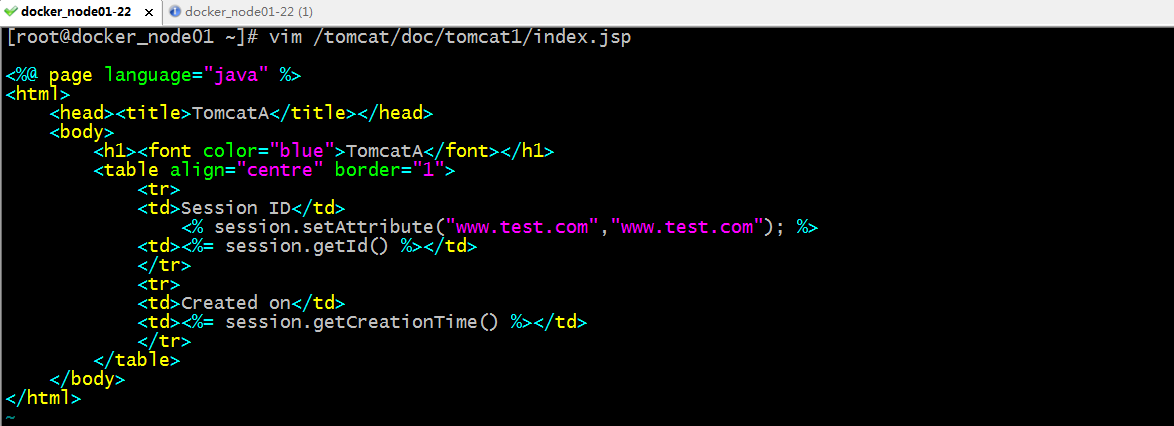This screenshot has height=426, width=1174.
Task: Click the "session.setAttribute" line
Action: (x=500, y=228)
